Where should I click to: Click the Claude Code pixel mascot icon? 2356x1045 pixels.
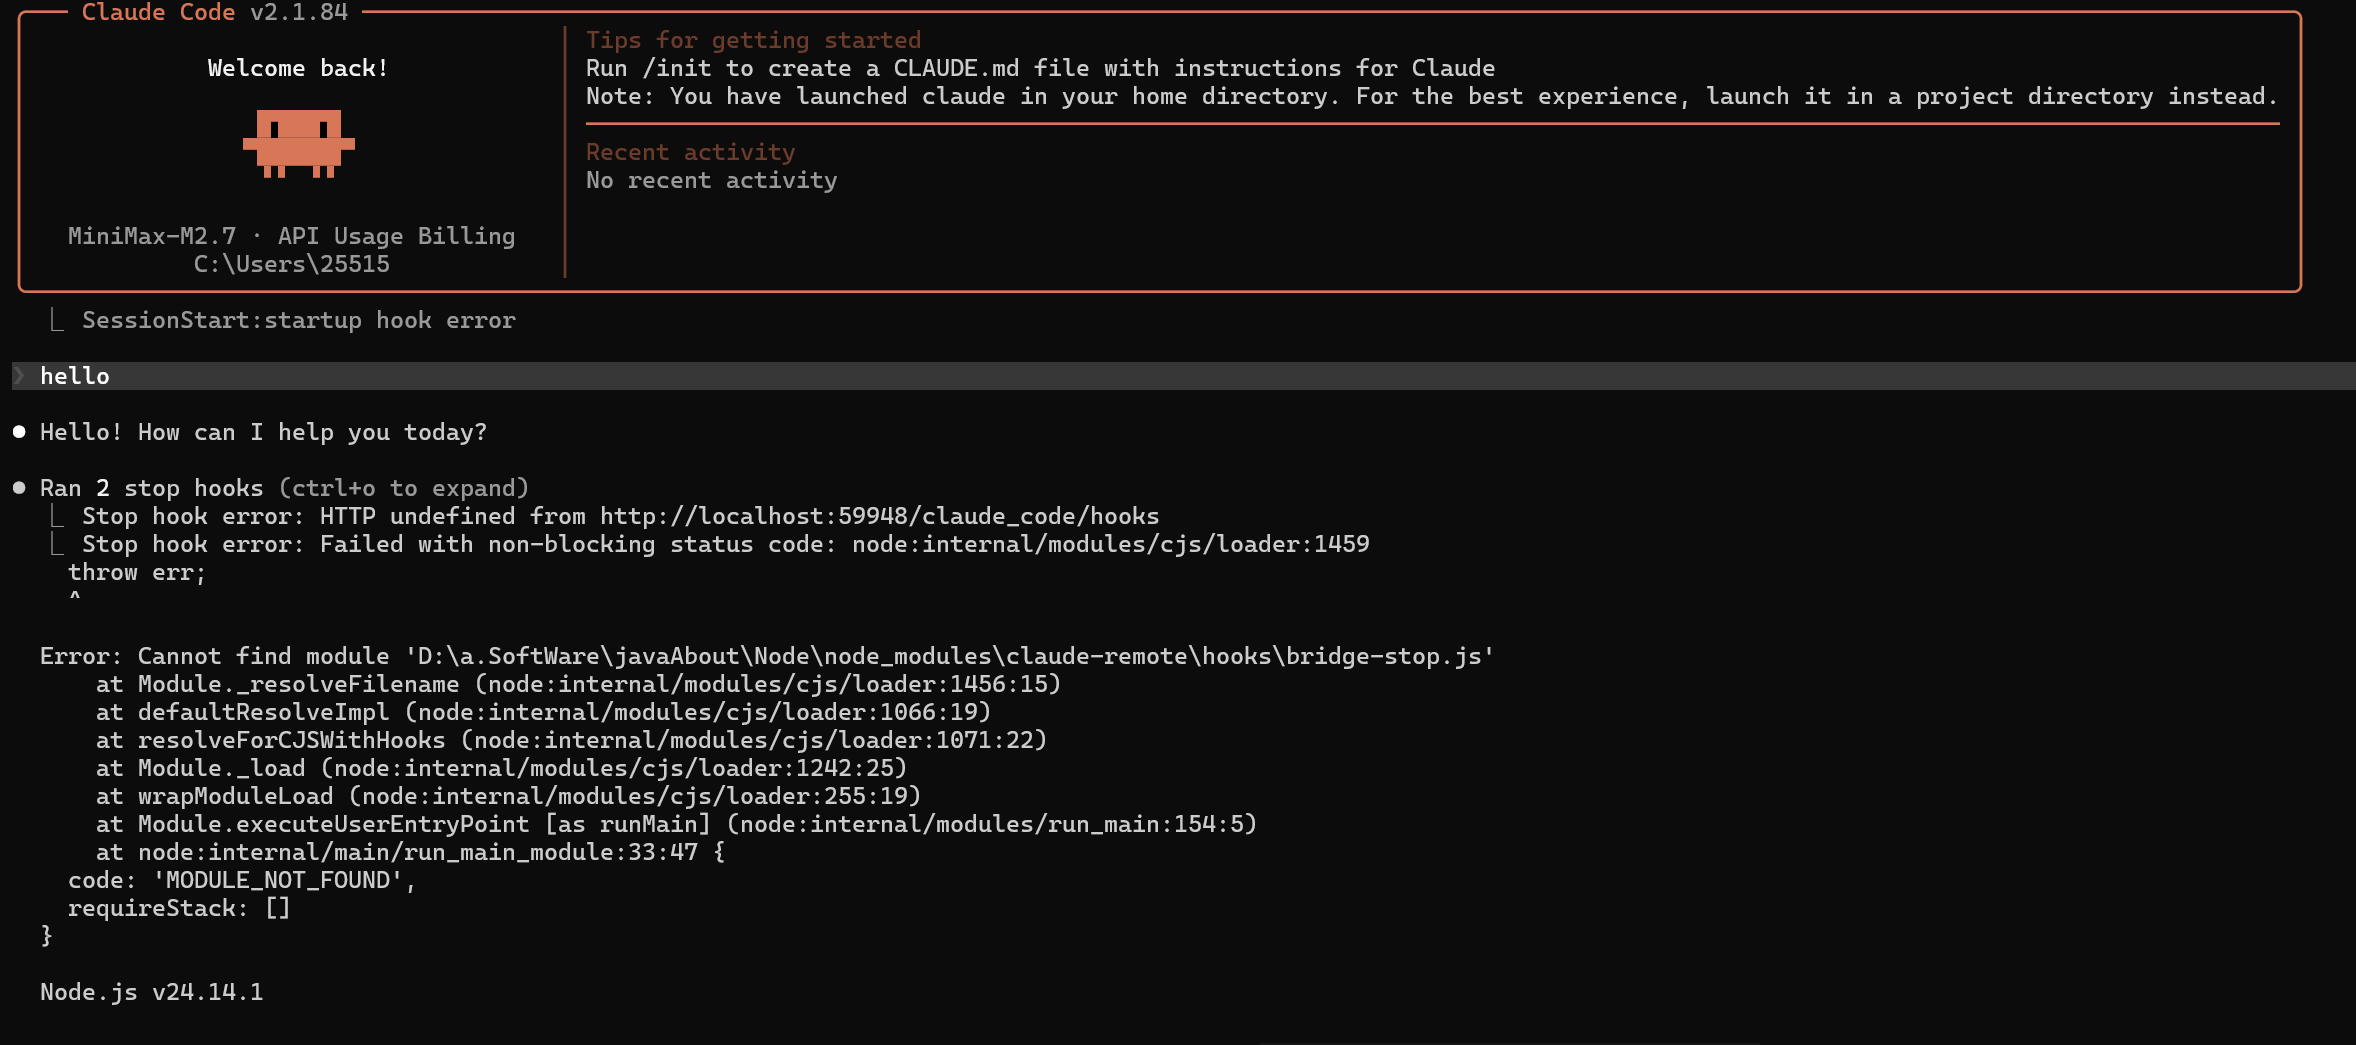pyautogui.click(x=298, y=144)
